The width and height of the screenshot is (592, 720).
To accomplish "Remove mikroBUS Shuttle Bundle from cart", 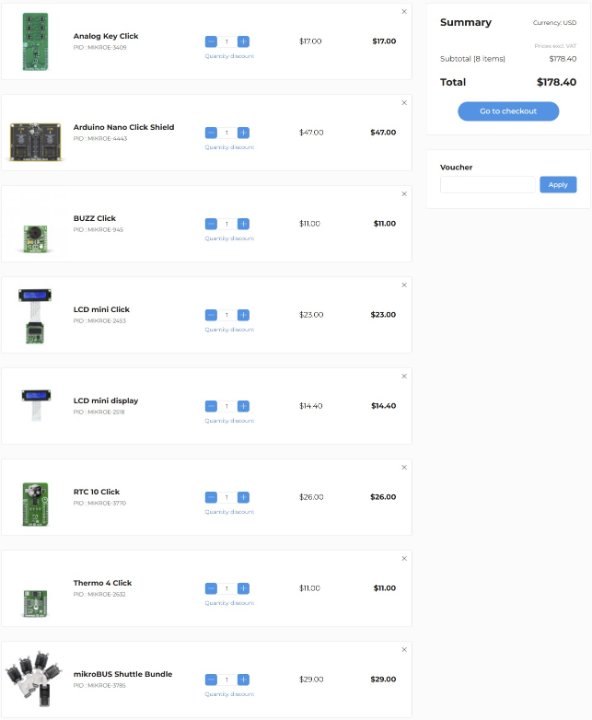I will [404, 650].
